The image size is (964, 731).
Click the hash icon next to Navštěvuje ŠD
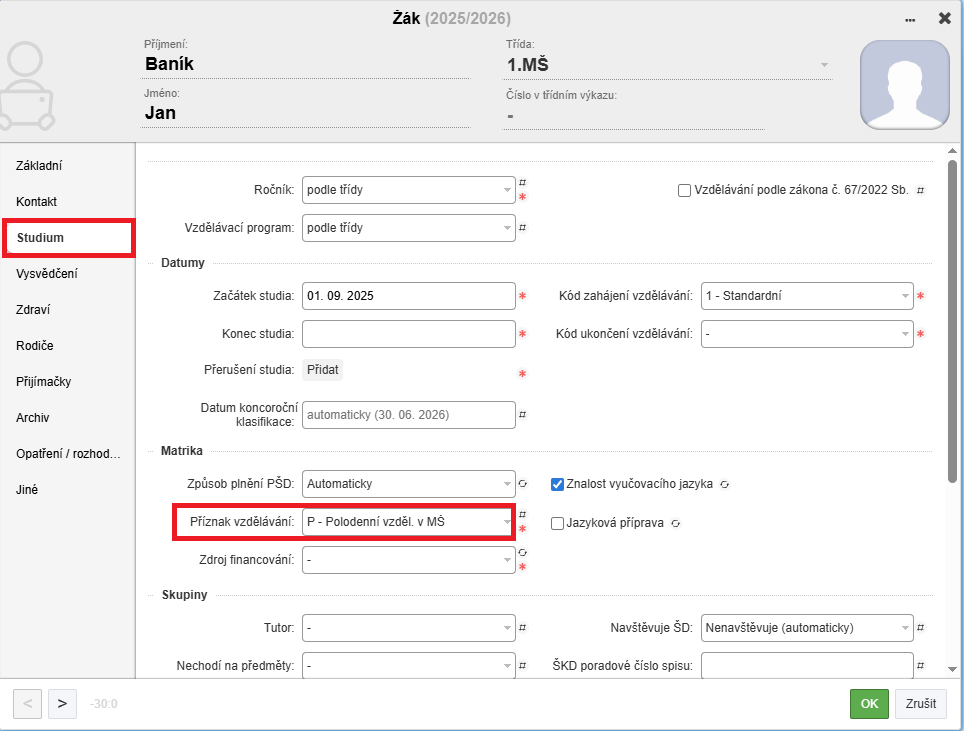tap(920, 628)
